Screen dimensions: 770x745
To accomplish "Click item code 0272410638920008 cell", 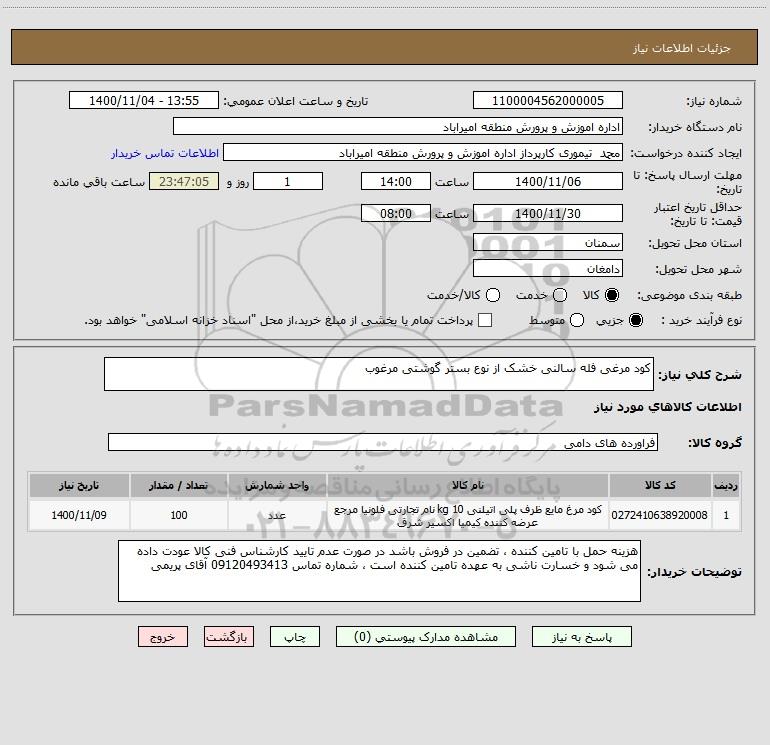I will pyautogui.click(x=660, y=515).
